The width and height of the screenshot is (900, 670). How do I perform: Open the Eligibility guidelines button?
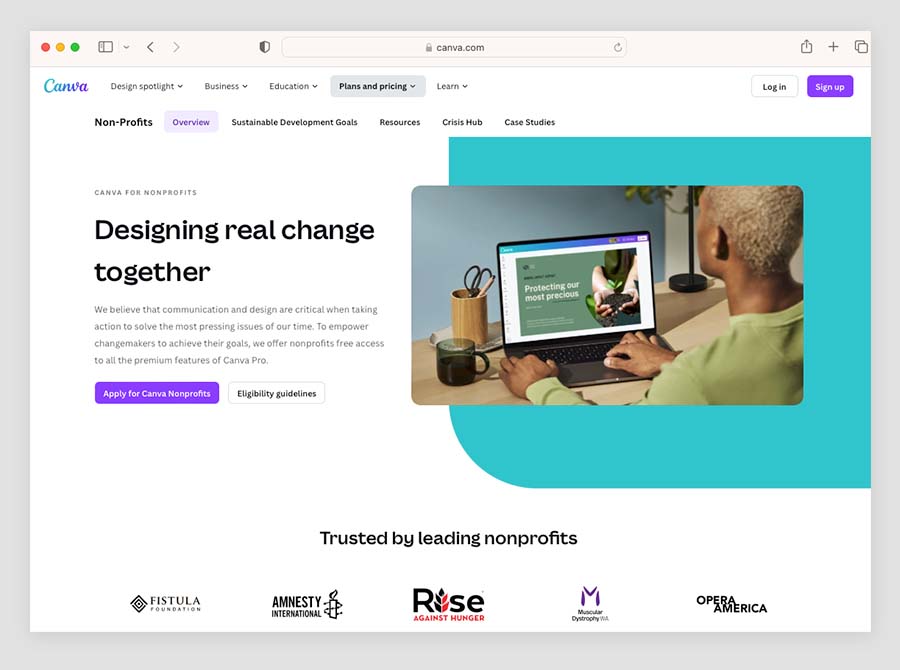(277, 393)
